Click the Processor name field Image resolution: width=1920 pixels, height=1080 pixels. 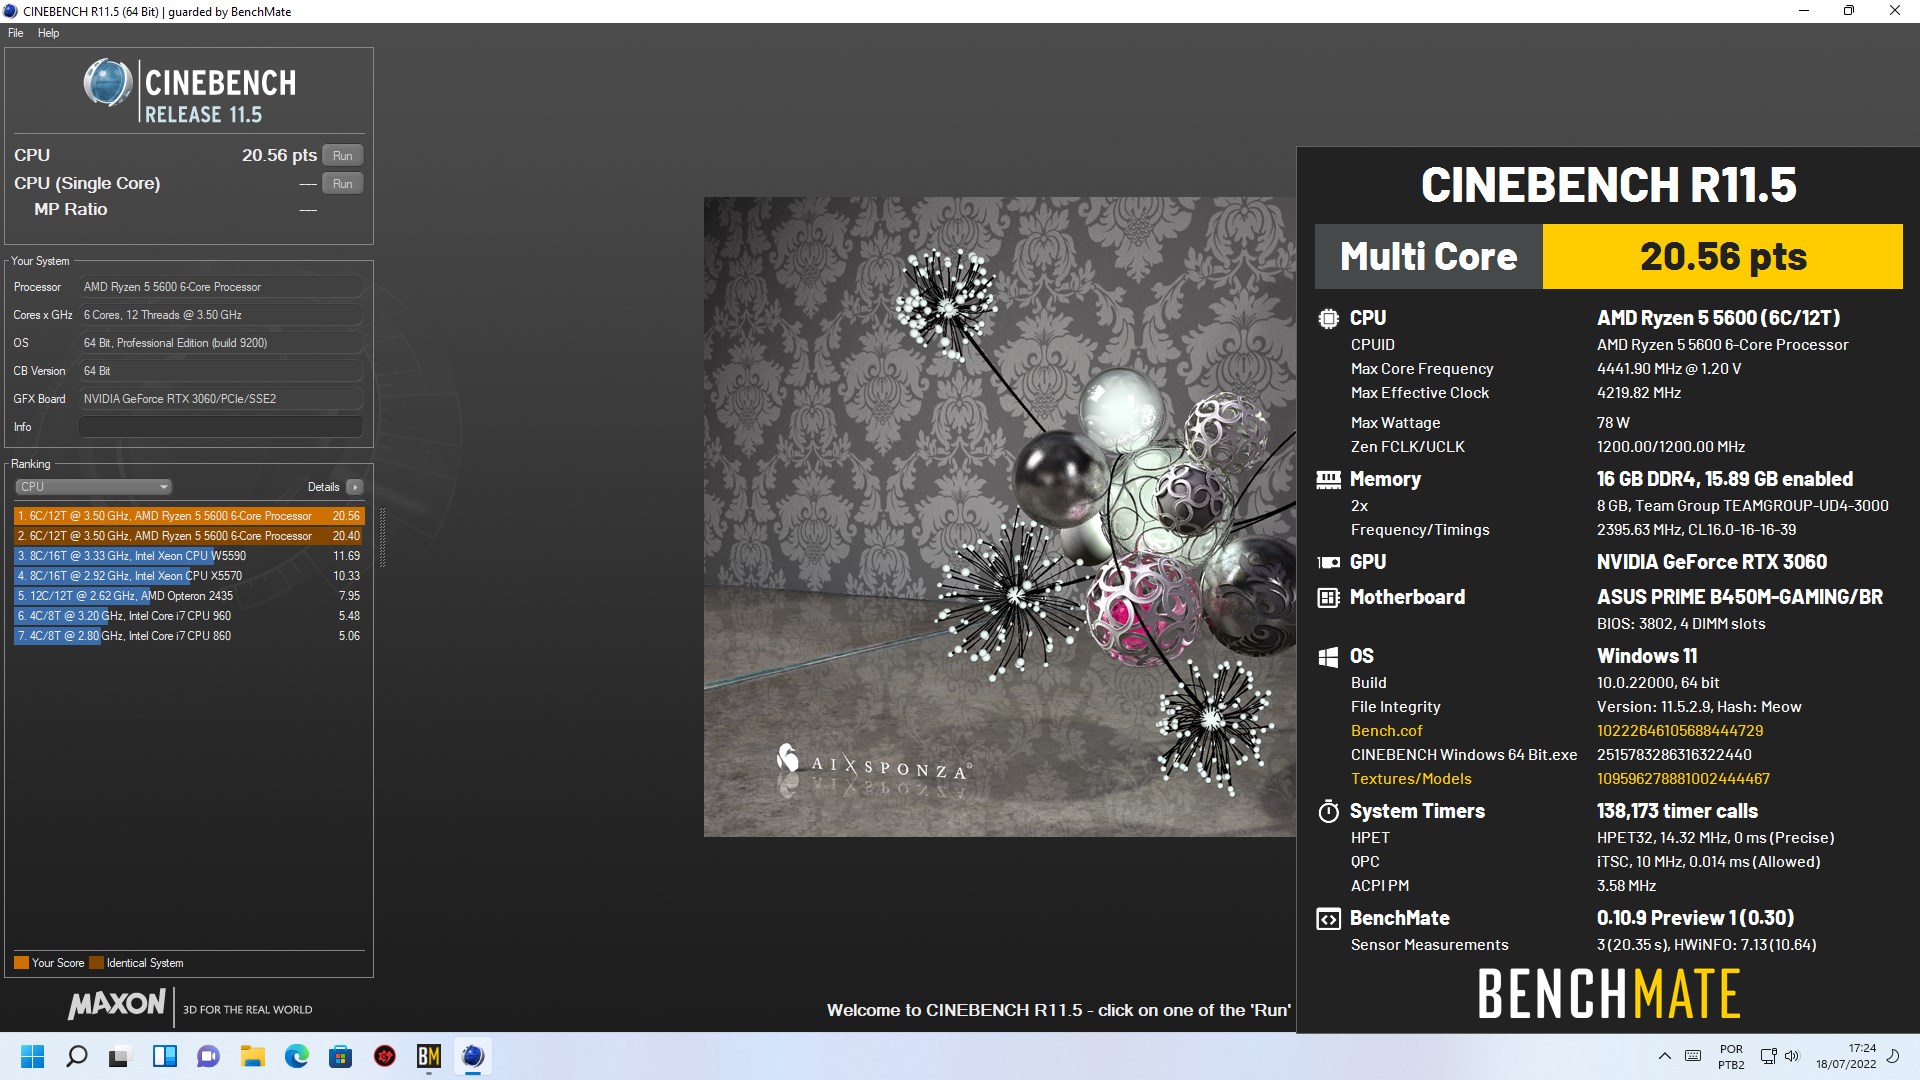tap(220, 287)
